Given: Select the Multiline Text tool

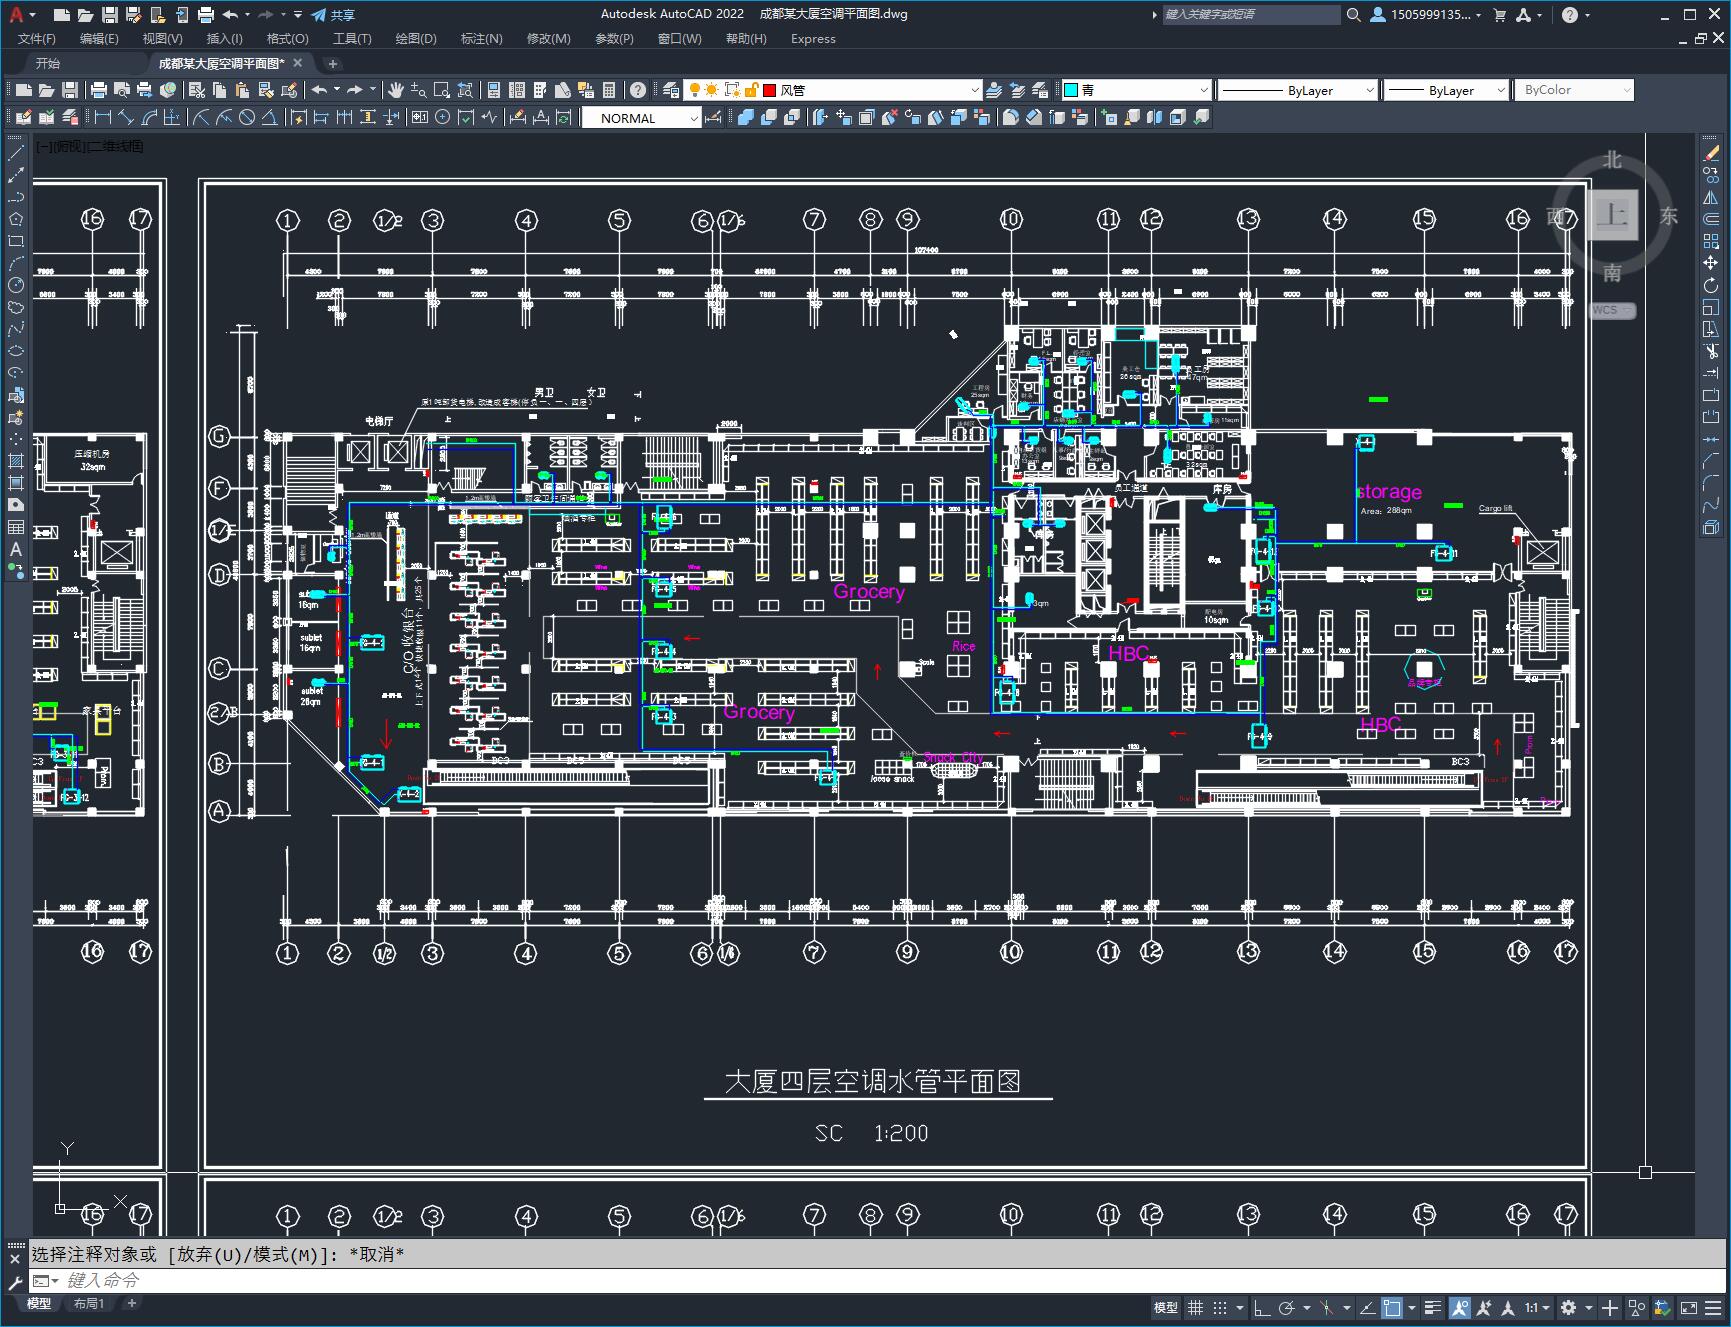Looking at the screenshot, I should (16, 549).
